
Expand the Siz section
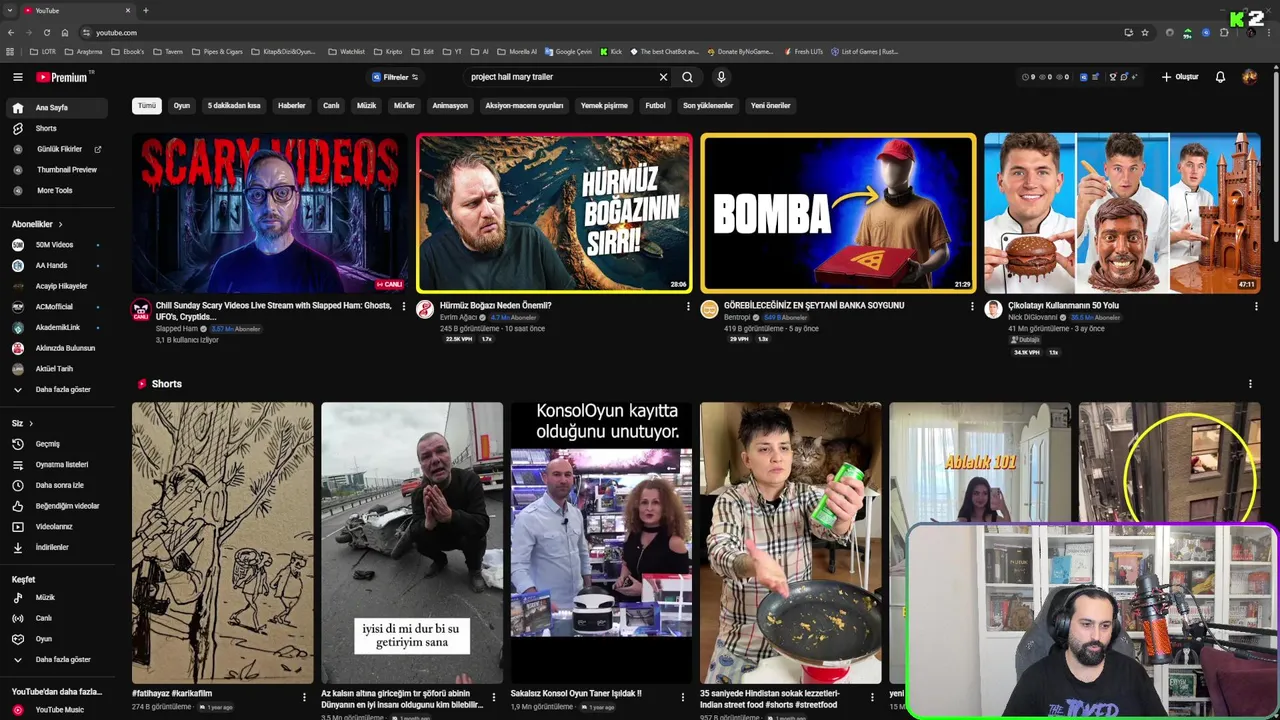22,423
